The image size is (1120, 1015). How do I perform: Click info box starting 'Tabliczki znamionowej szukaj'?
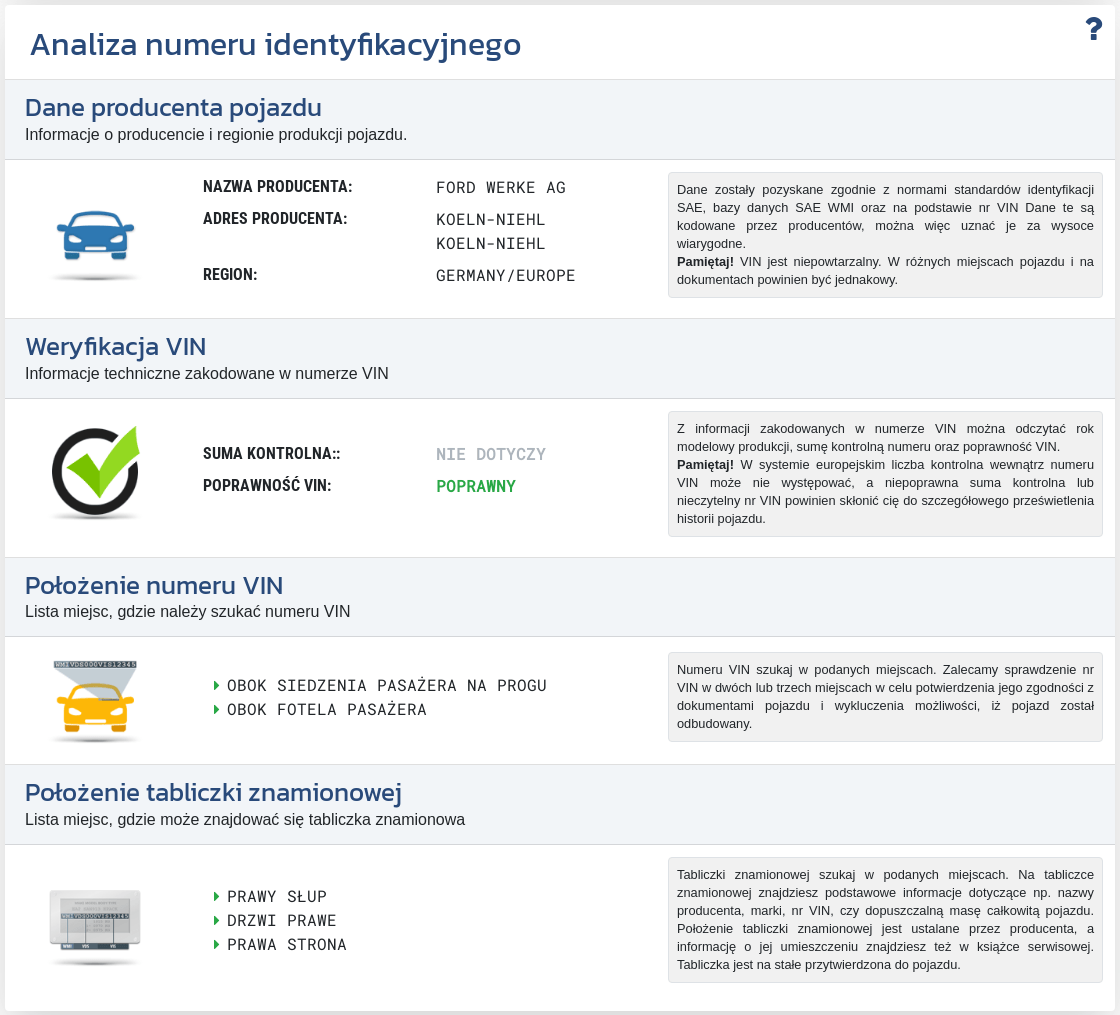coord(885,920)
